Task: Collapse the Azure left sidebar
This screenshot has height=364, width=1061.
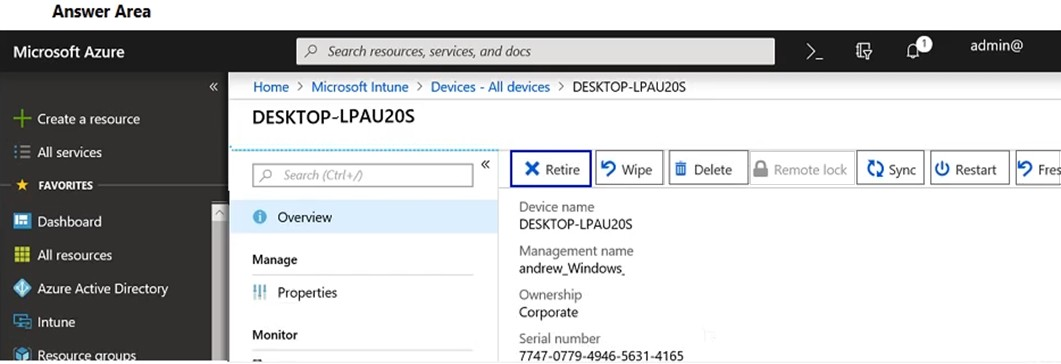Action: tap(214, 87)
